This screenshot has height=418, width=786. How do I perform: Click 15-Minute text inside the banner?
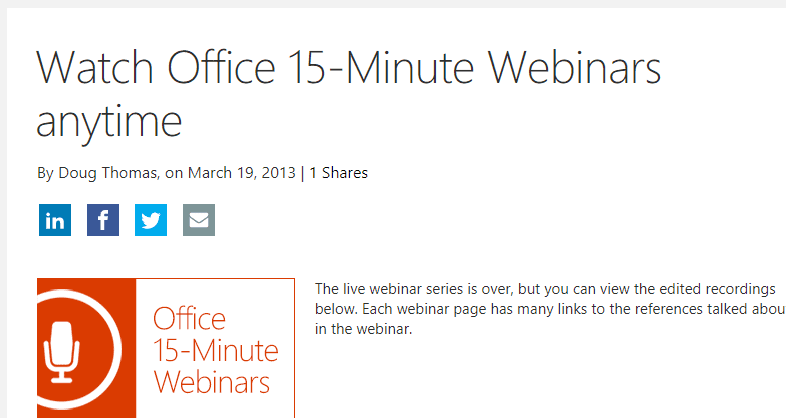(216, 350)
